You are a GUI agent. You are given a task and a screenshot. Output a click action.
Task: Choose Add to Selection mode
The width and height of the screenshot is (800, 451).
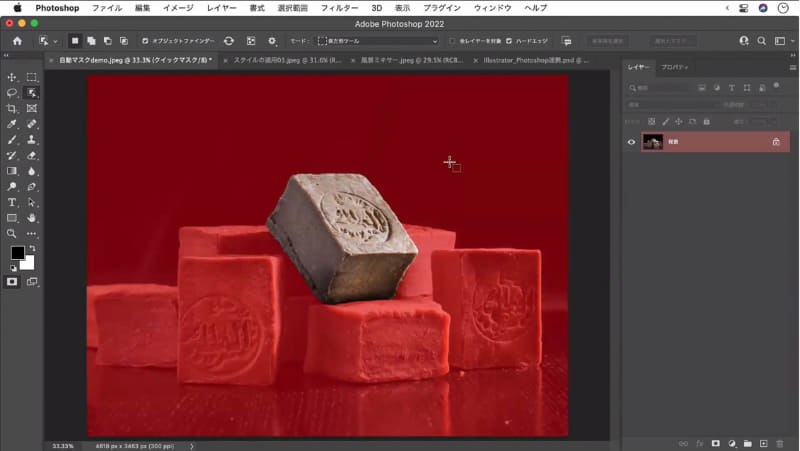(x=91, y=41)
